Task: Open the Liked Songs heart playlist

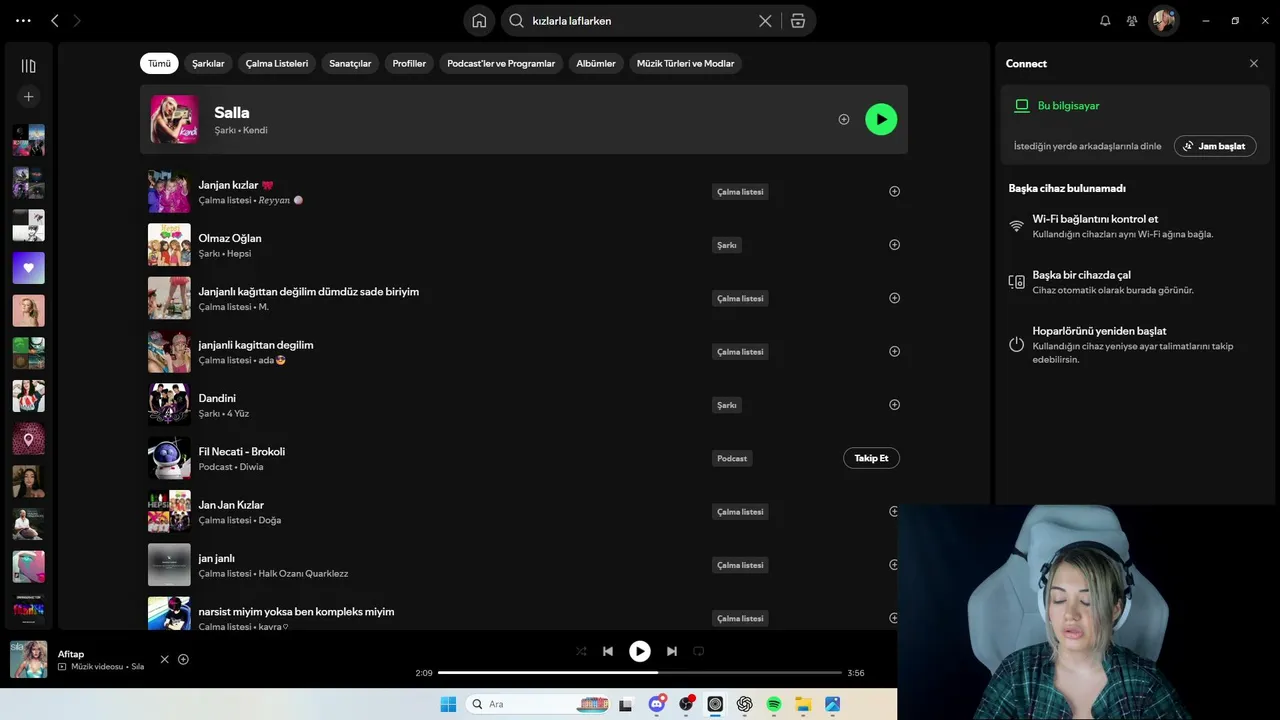Action: coord(28,268)
